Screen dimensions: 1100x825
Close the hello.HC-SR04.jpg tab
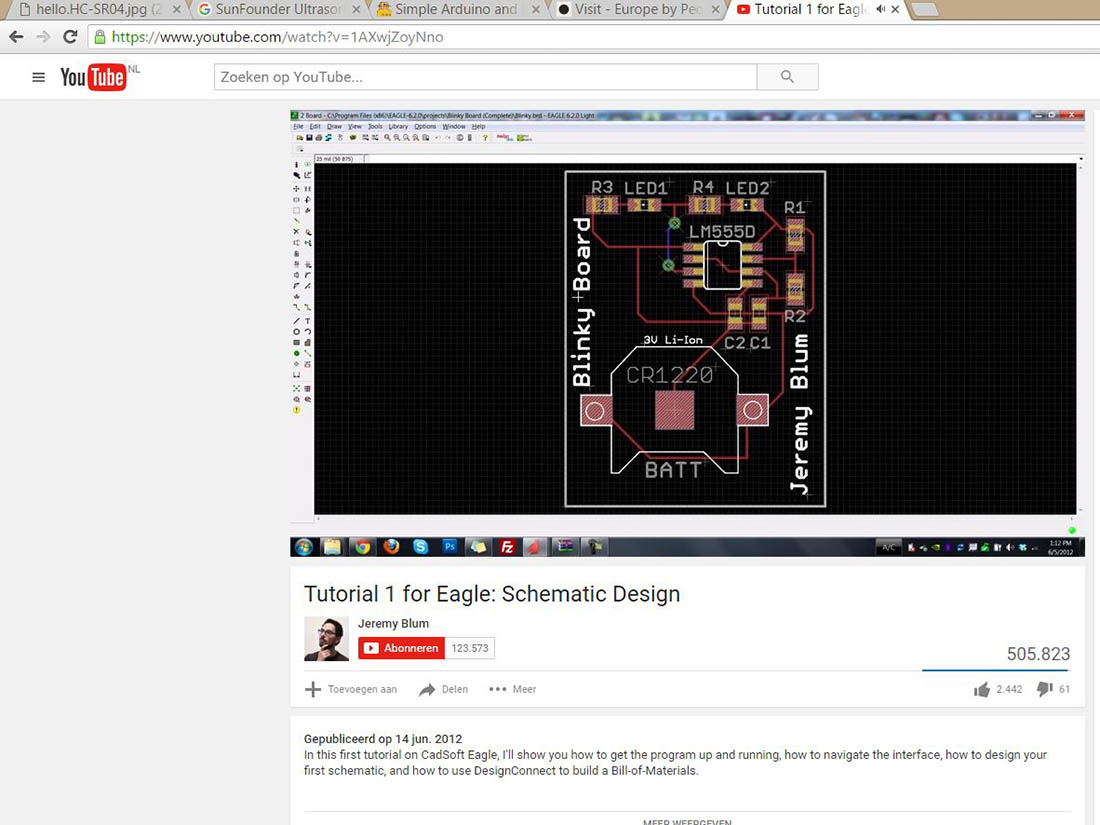click(x=176, y=10)
